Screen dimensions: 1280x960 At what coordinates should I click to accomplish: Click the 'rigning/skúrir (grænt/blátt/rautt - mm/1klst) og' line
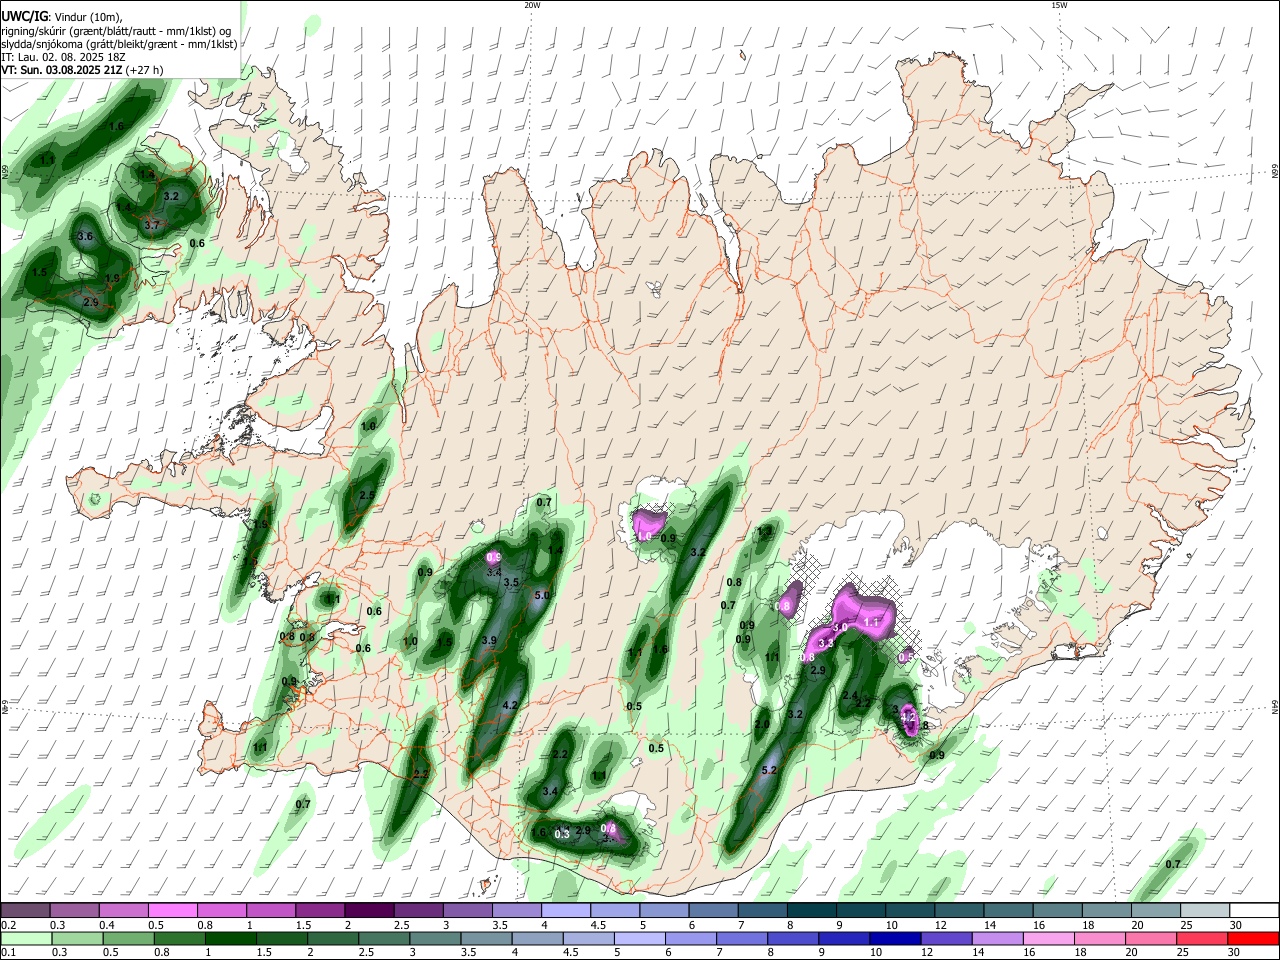pyautogui.click(x=116, y=31)
